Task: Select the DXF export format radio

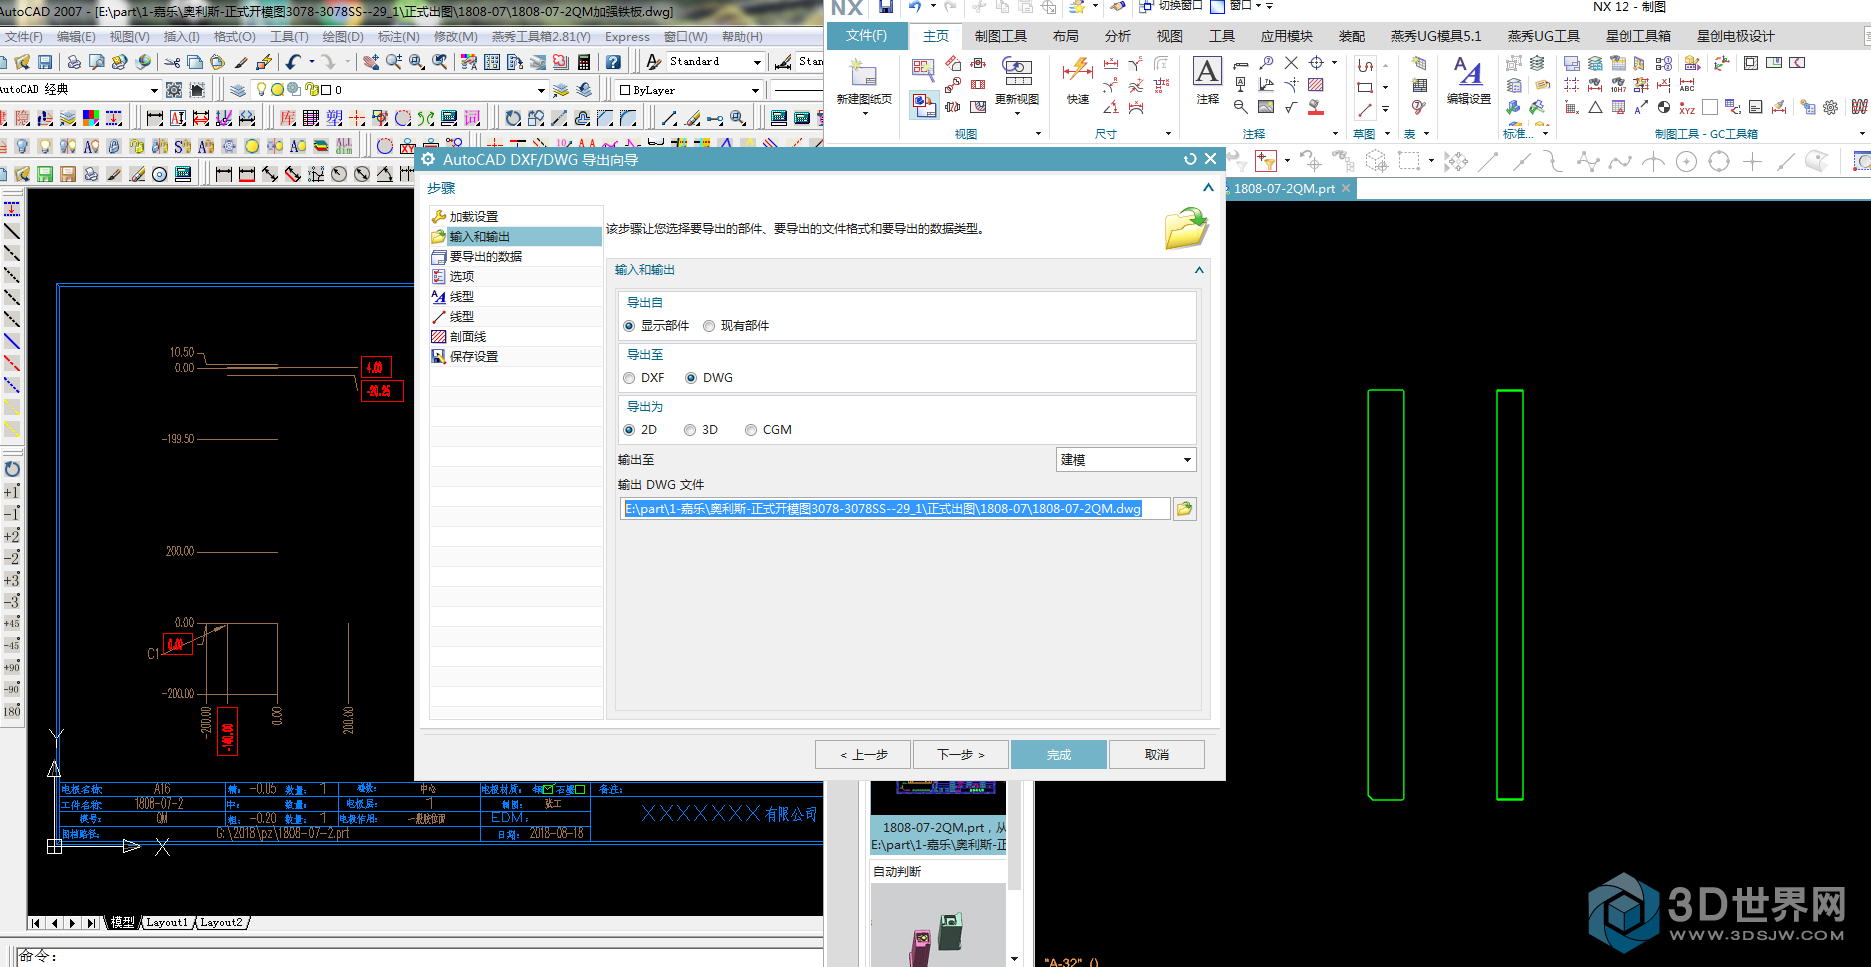Action: (629, 378)
